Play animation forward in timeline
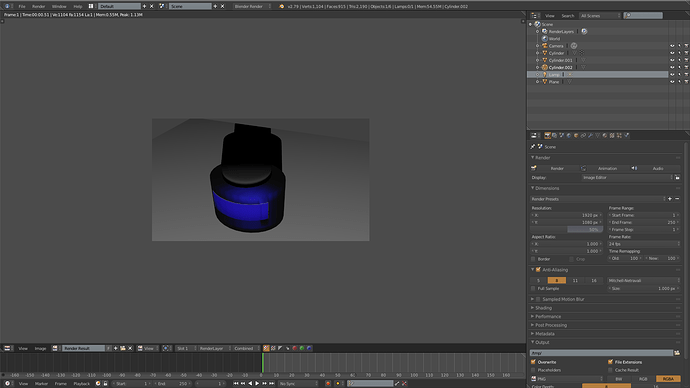This screenshot has height=388, width=690. 257,384
